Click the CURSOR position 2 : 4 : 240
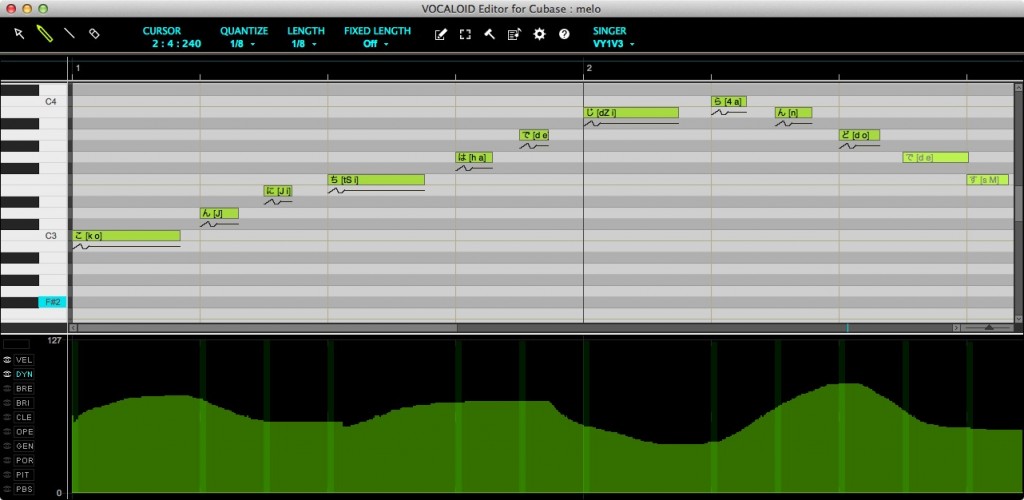1024x500 pixels. 177,44
